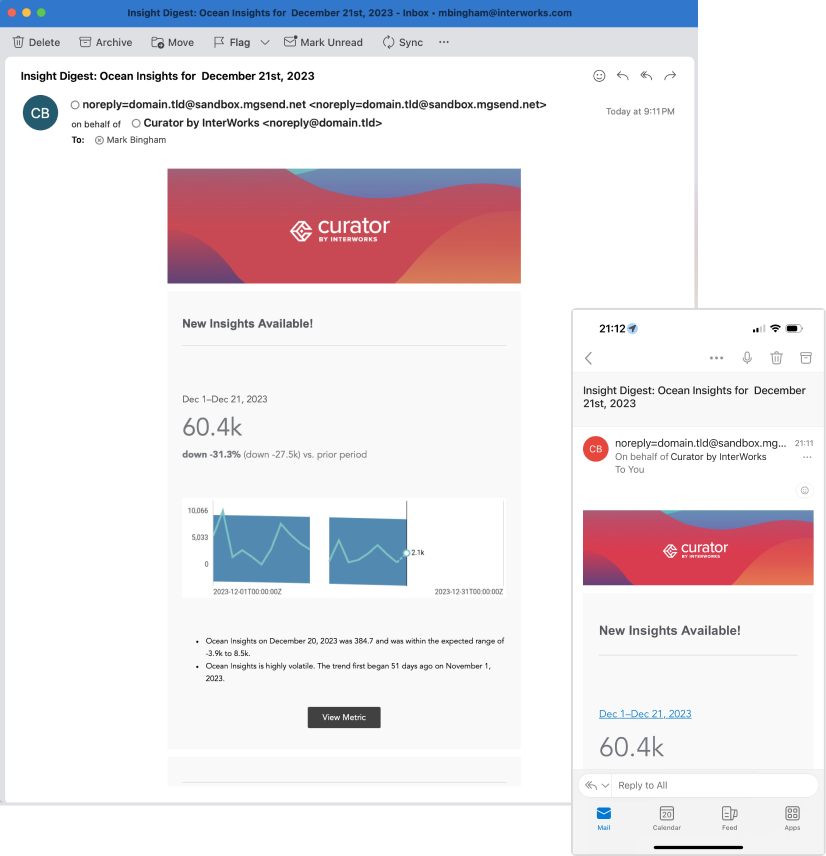The width and height of the screenshot is (826, 856).
Task: Open the Feed tab
Action: click(729, 818)
